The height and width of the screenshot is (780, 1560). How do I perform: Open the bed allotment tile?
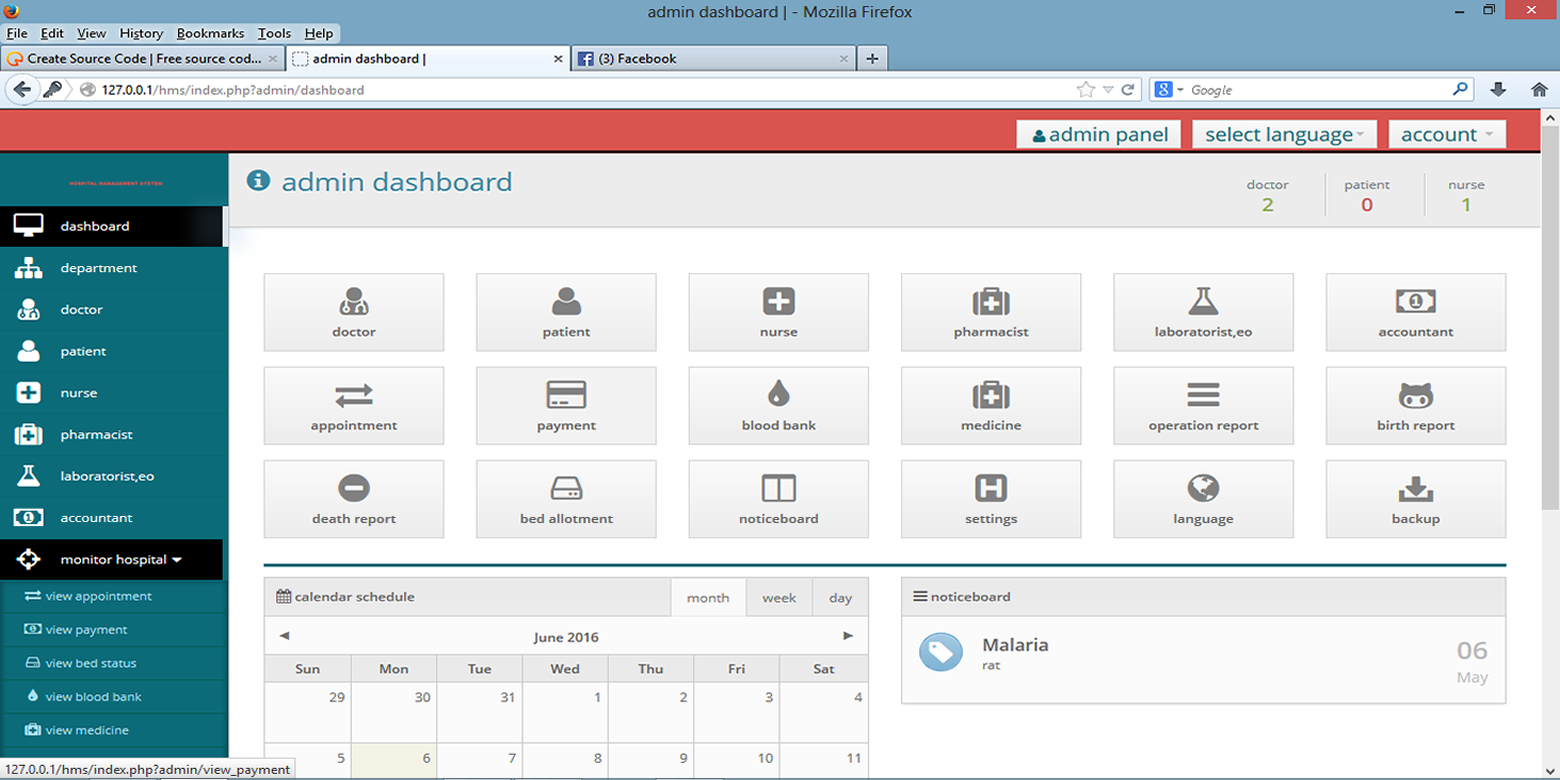click(566, 499)
